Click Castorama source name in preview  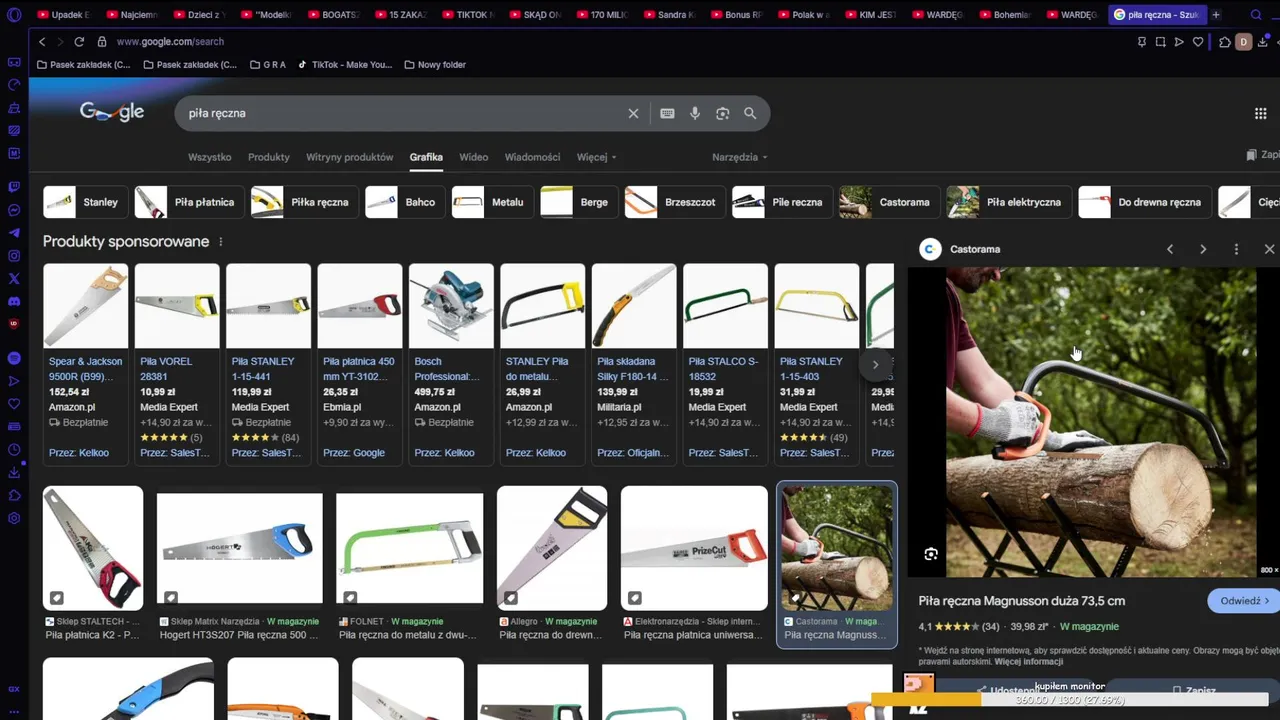(975, 249)
